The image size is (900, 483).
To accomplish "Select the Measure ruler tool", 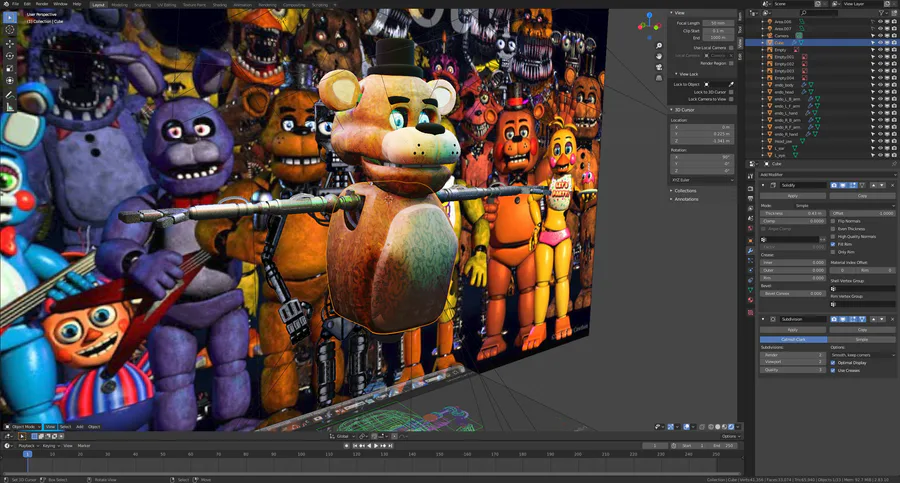I will [x=10, y=107].
